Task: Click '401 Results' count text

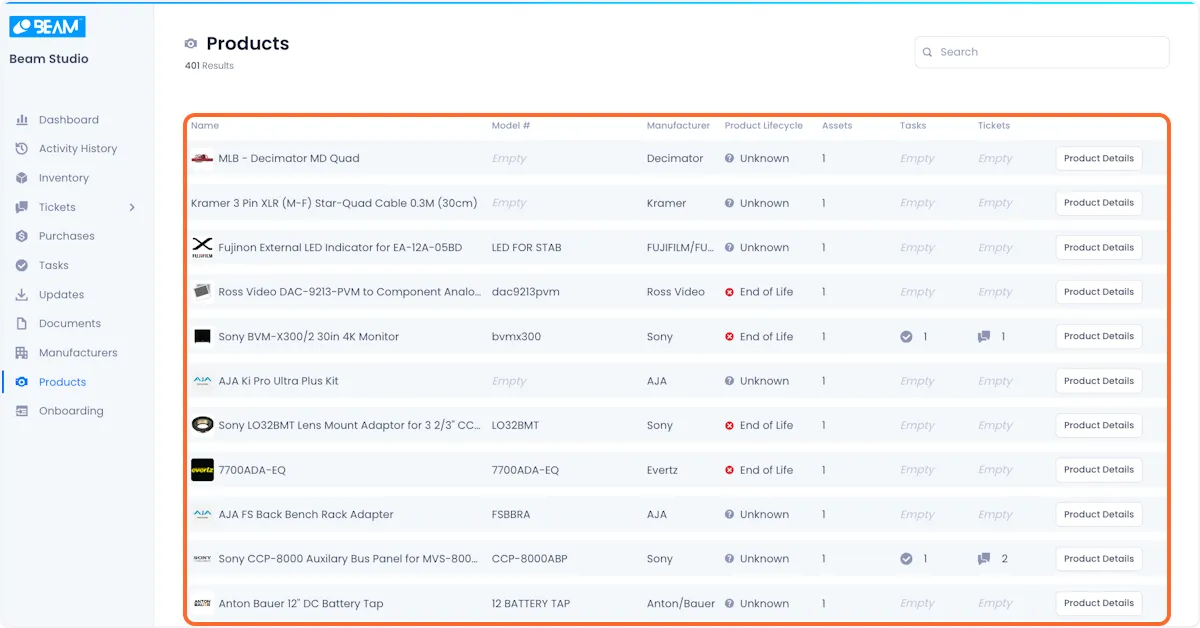Action: [x=209, y=66]
